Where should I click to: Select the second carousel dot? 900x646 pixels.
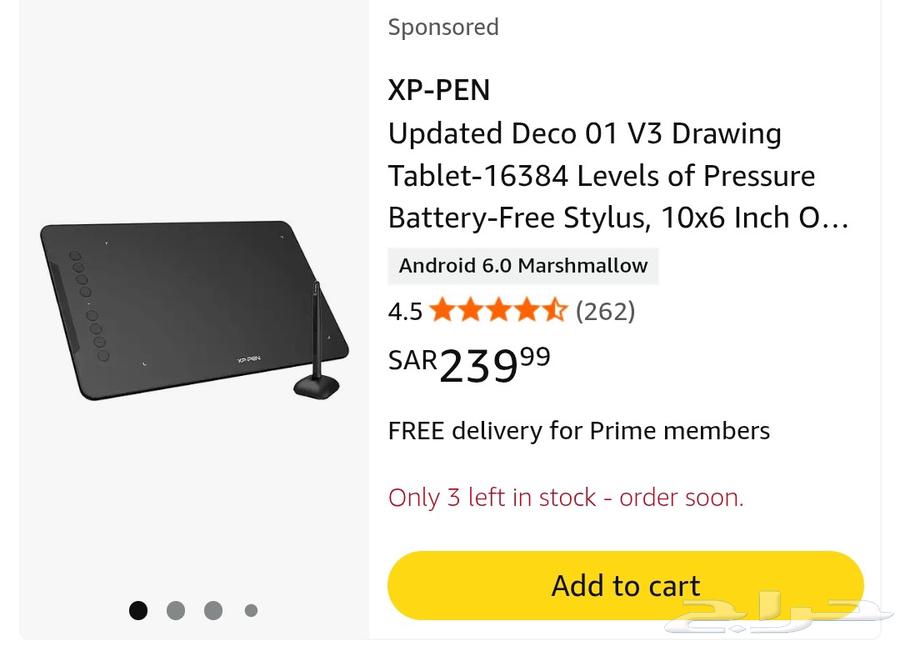coord(176,610)
